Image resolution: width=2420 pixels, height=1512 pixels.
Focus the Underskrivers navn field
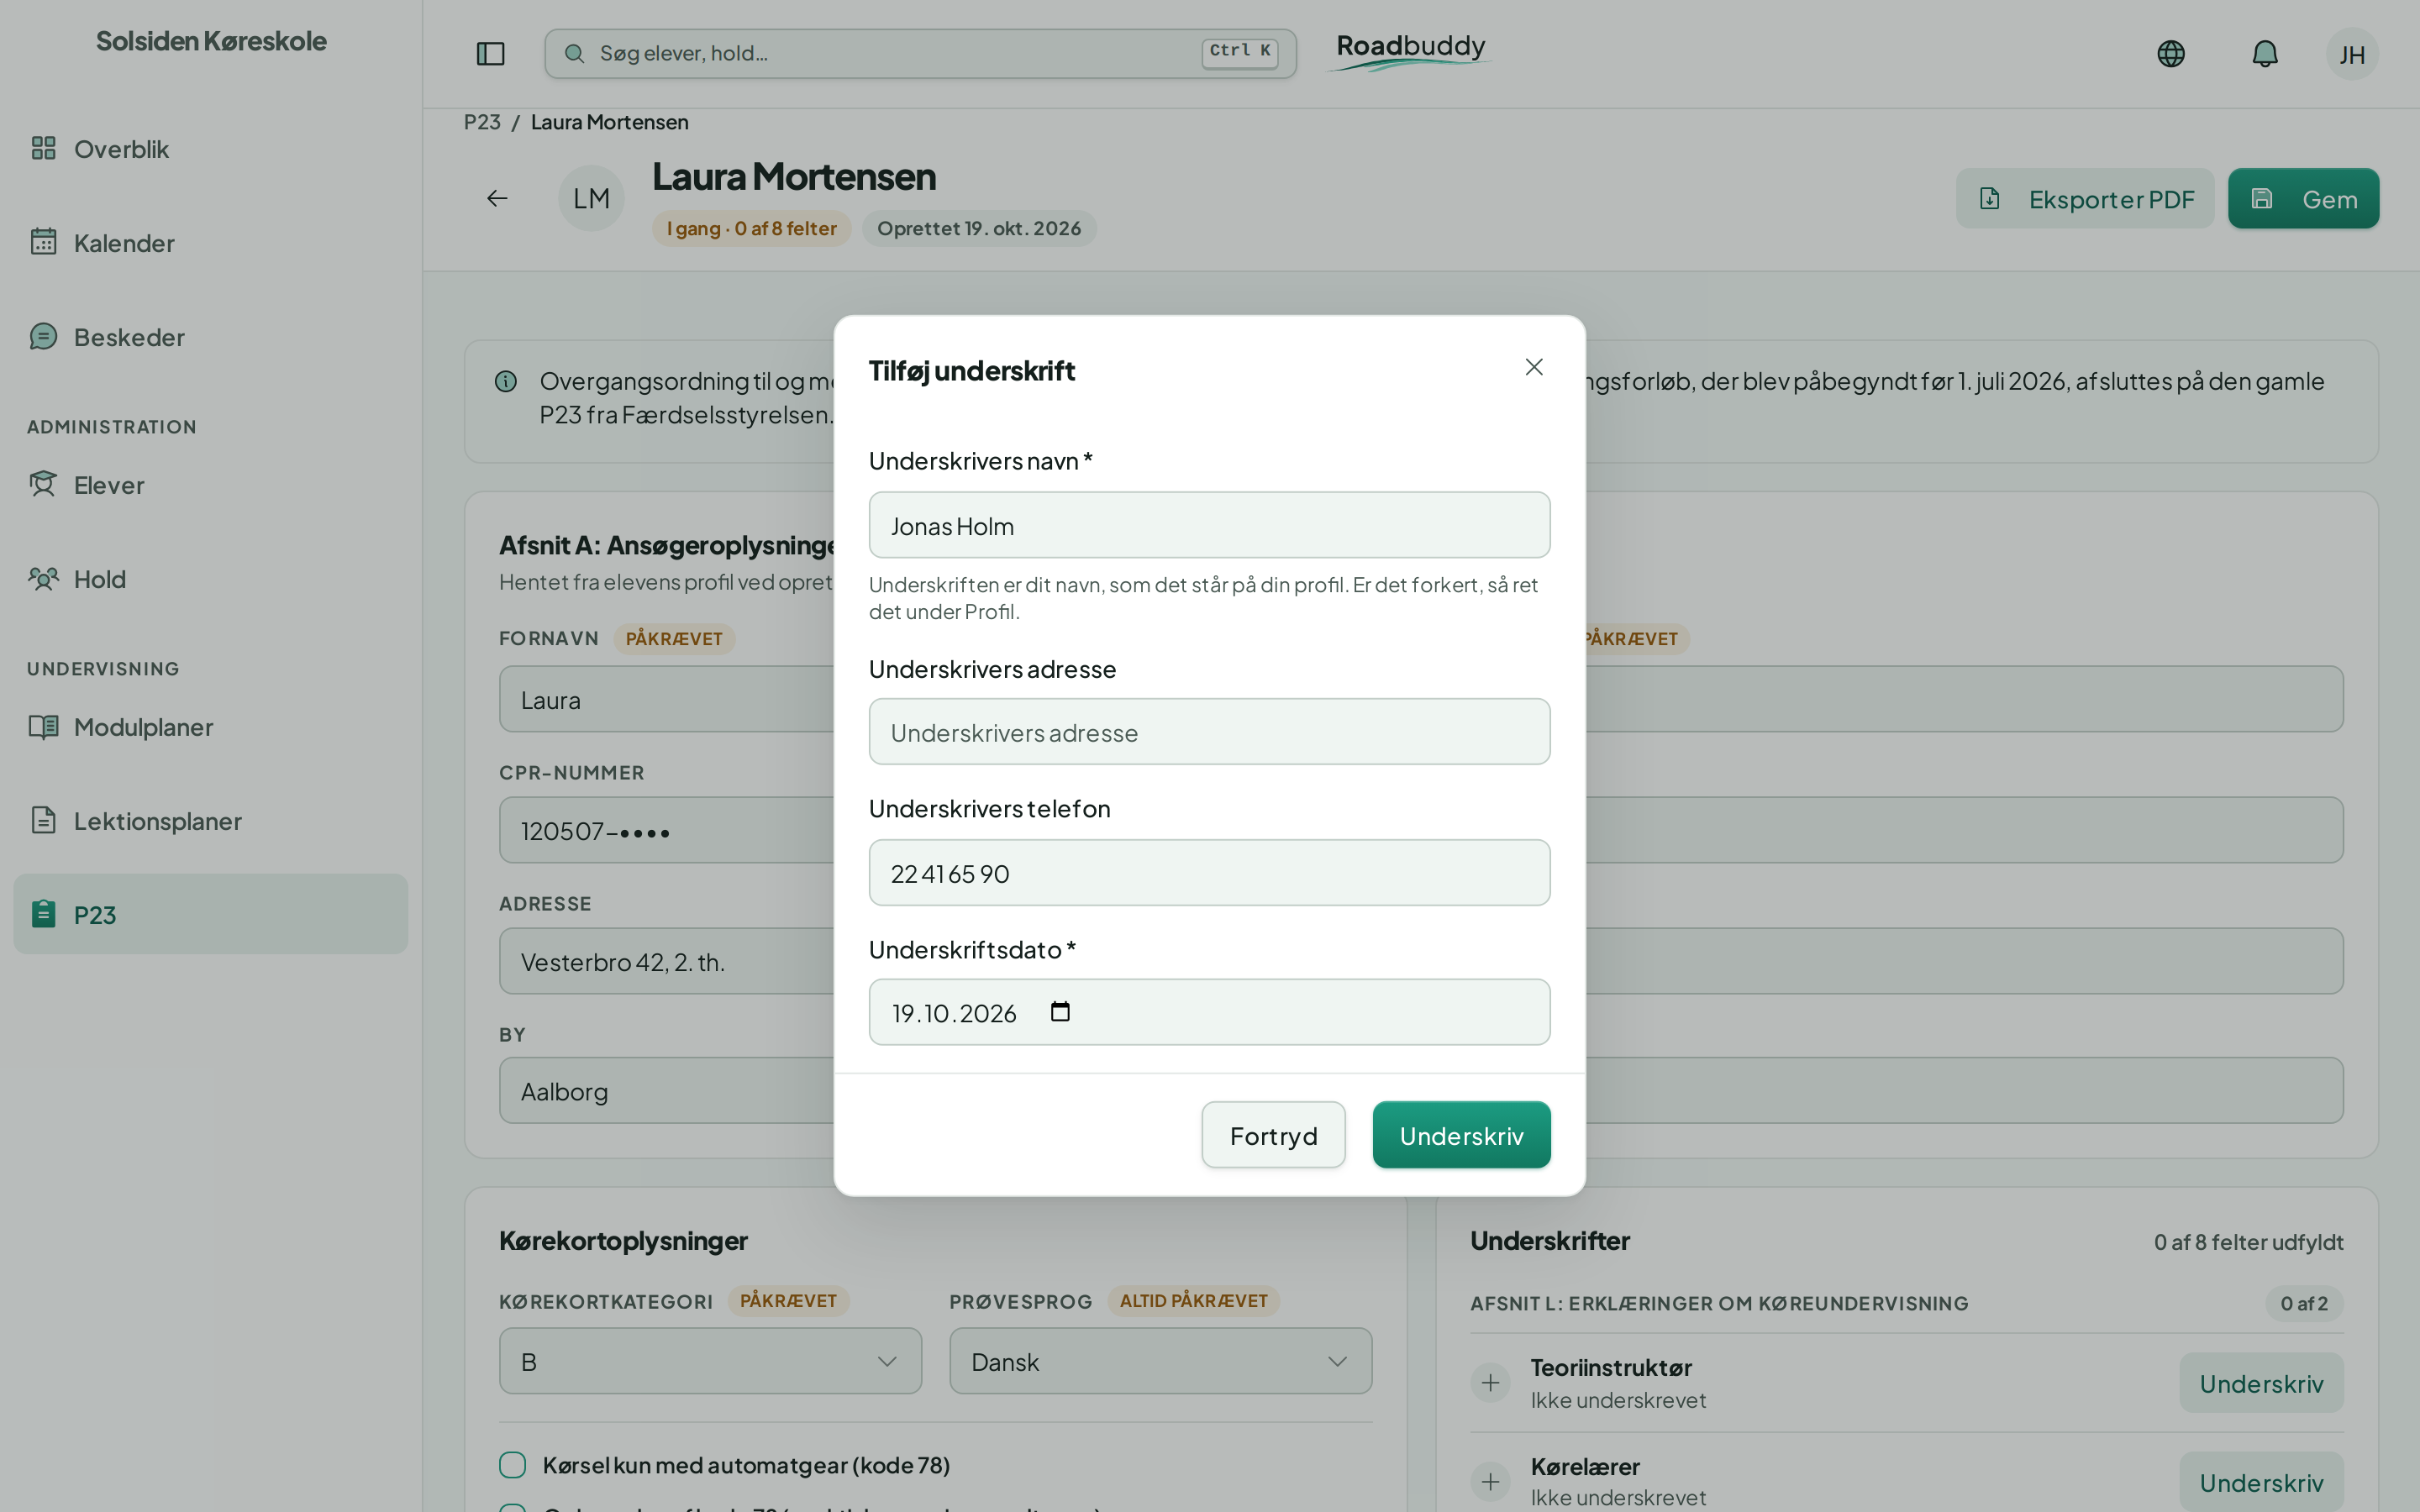point(1209,525)
